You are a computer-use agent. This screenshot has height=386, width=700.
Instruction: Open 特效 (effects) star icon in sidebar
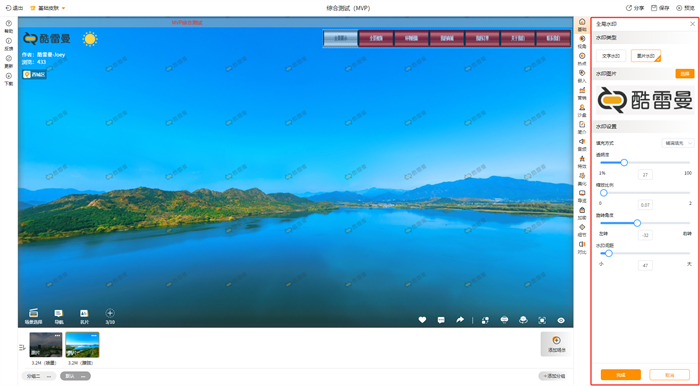(582, 162)
